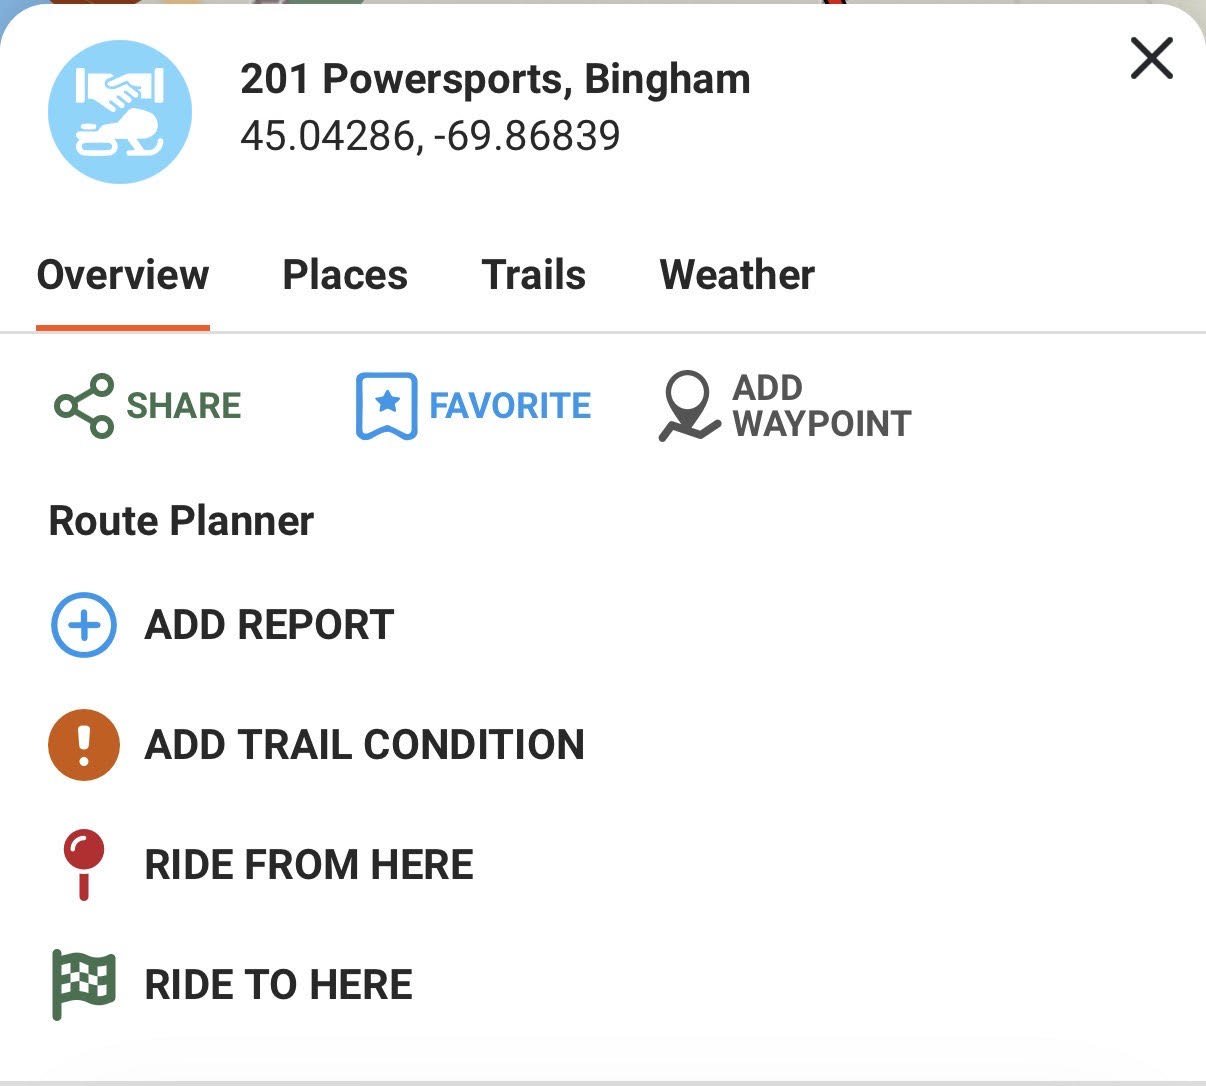Close the 201 Powersports panel
The height and width of the screenshot is (1086, 1206).
pyautogui.click(x=1151, y=59)
